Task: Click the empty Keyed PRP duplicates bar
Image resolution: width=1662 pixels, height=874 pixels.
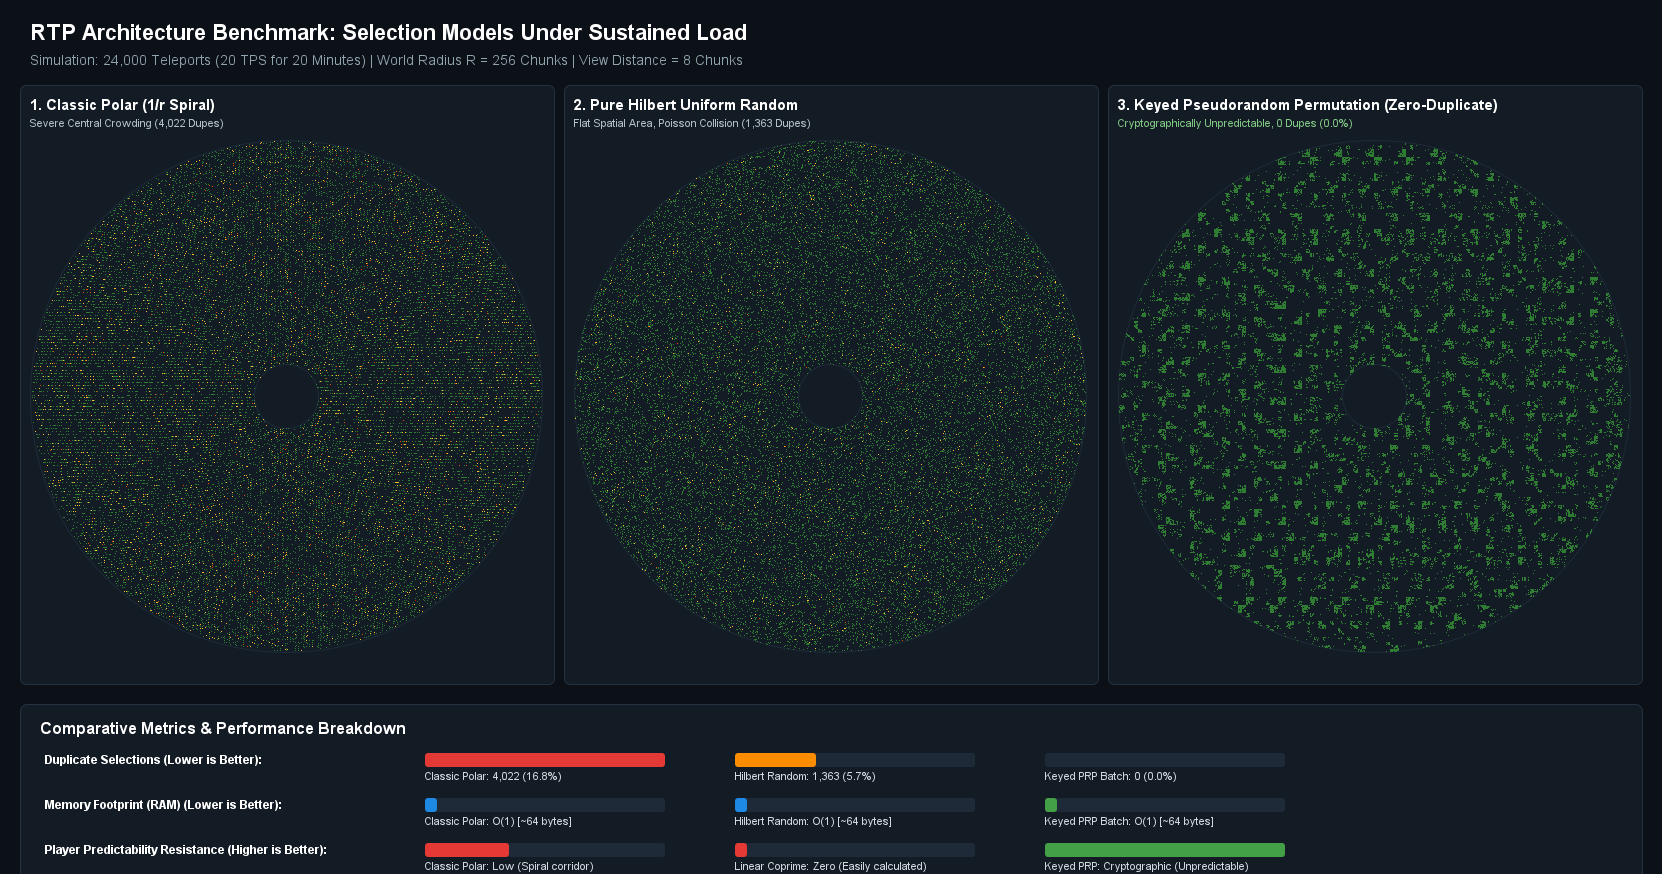Action: click(x=1165, y=760)
